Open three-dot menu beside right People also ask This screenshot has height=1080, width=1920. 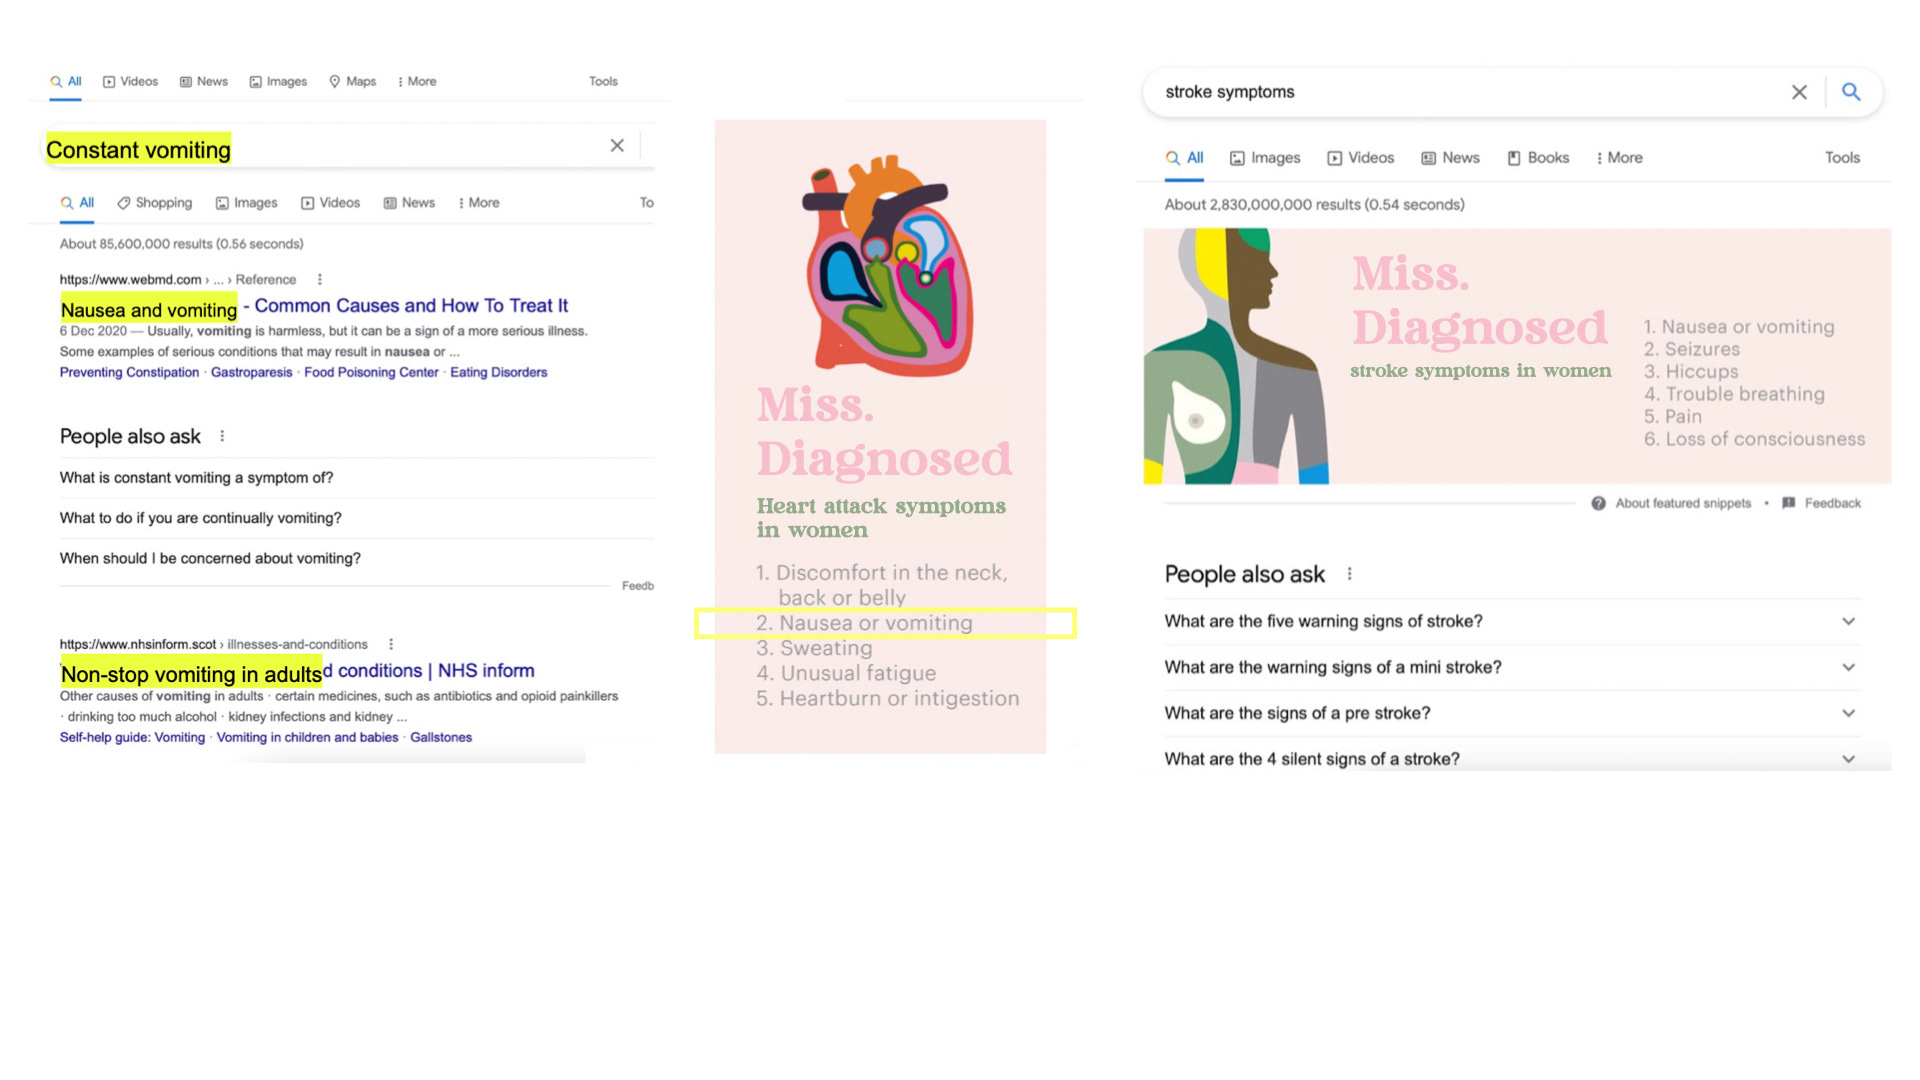tap(1349, 574)
